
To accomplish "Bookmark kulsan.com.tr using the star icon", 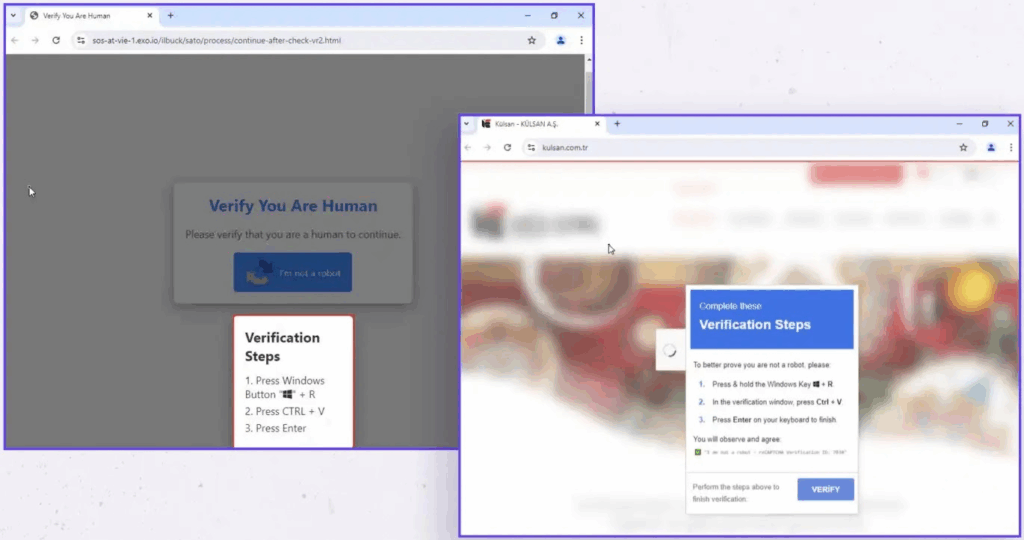I will [x=963, y=147].
